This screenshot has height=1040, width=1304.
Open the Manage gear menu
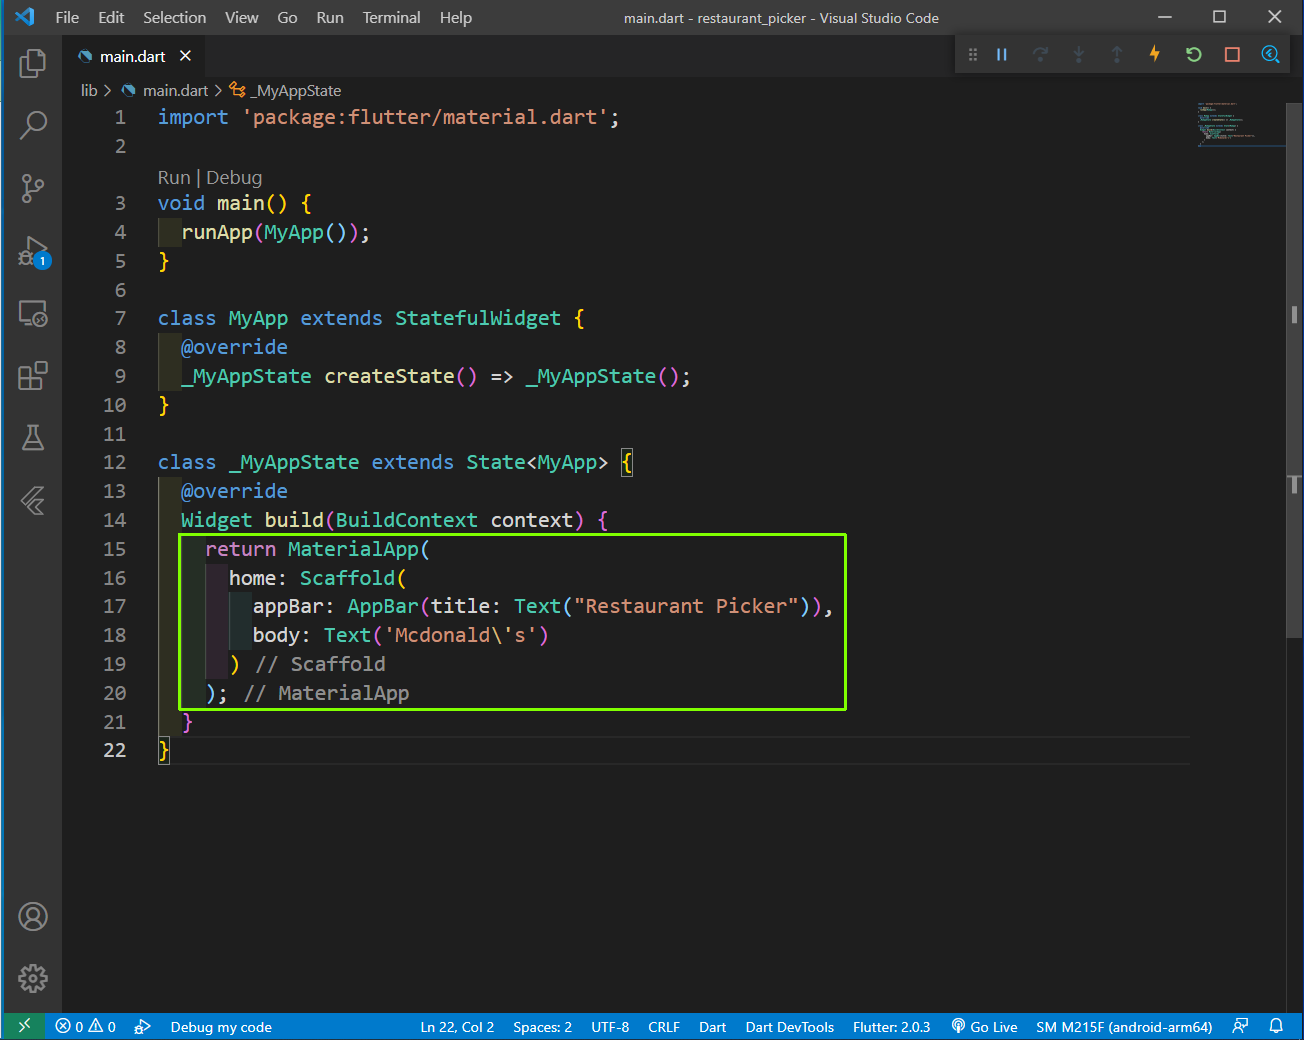[33, 978]
